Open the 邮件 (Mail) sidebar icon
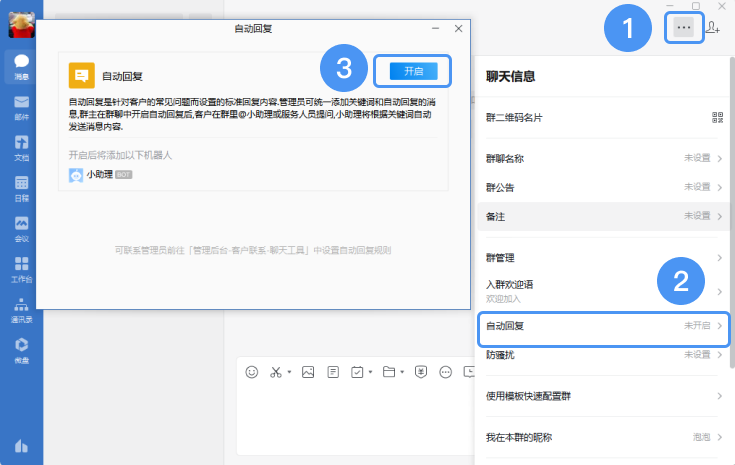This screenshot has width=735, height=465. click(x=21, y=106)
